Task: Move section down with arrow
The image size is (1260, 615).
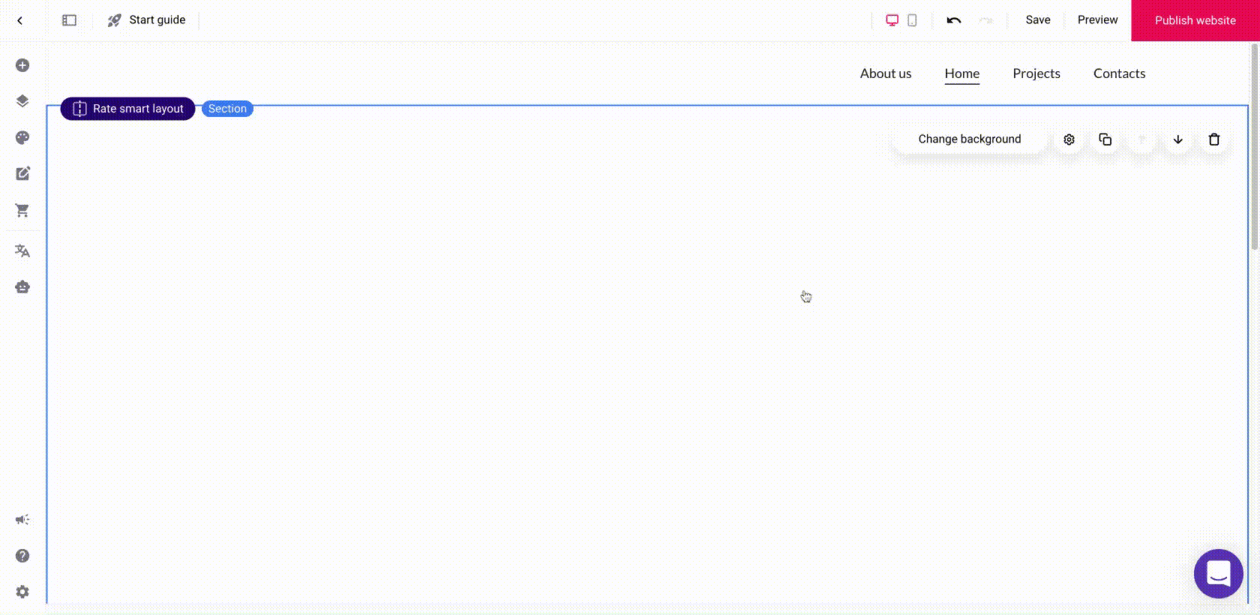Action: point(1178,140)
